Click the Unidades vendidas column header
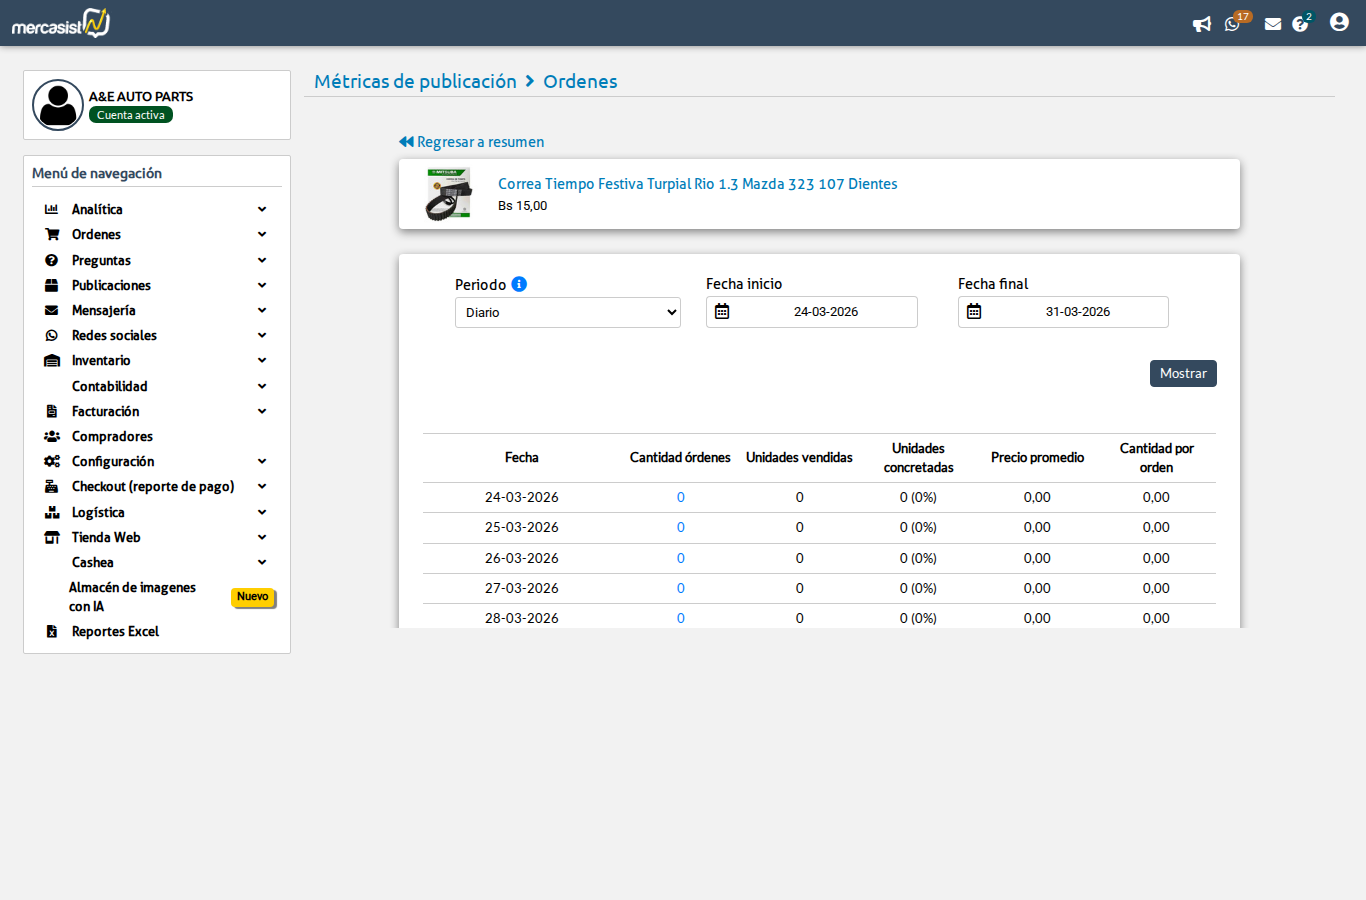This screenshot has width=1366, height=900. tap(799, 458)
